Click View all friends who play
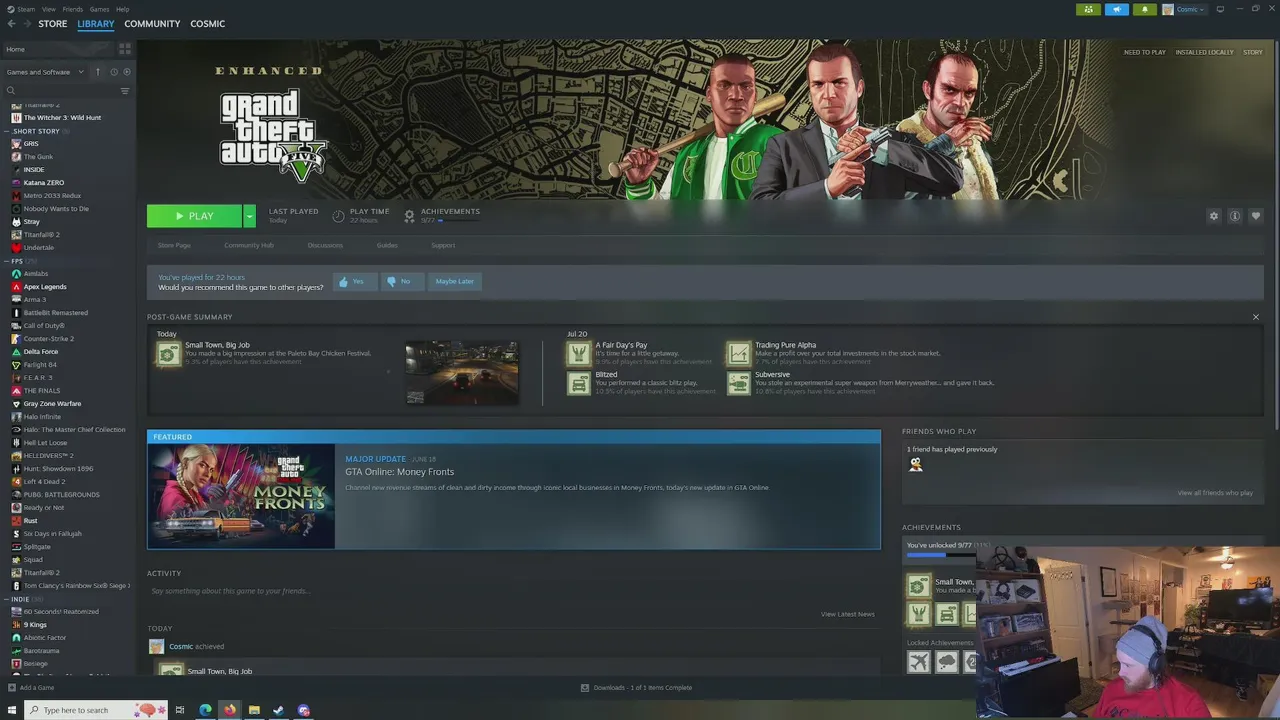The width and height of the screenshot is (1280, 720). point(1215,493)
